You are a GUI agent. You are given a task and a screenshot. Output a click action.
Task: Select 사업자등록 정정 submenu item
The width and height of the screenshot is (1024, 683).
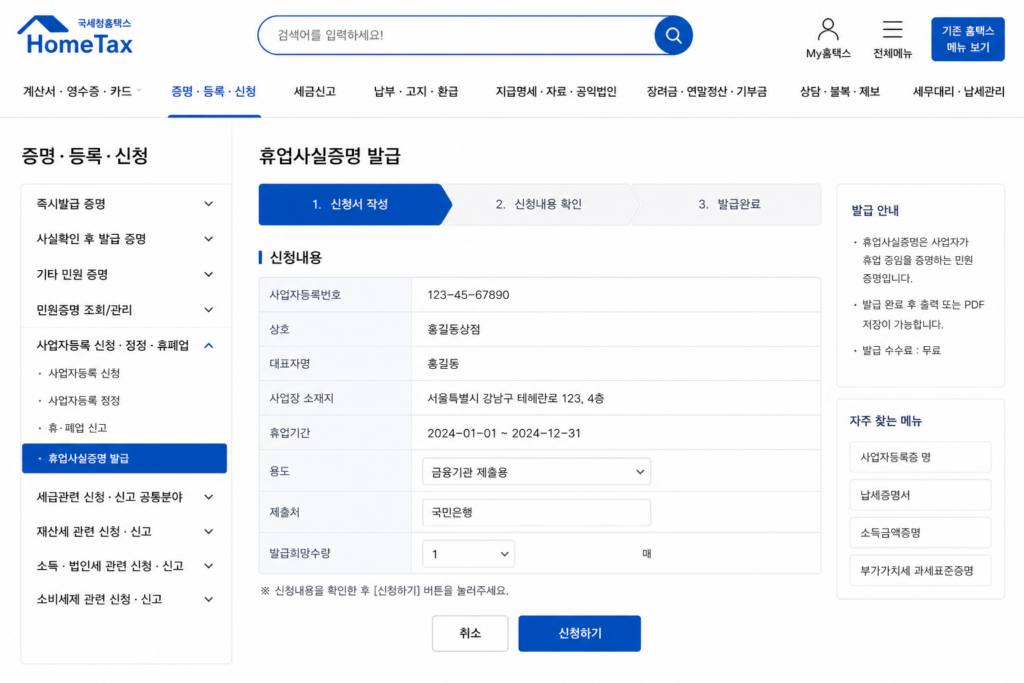84,400
